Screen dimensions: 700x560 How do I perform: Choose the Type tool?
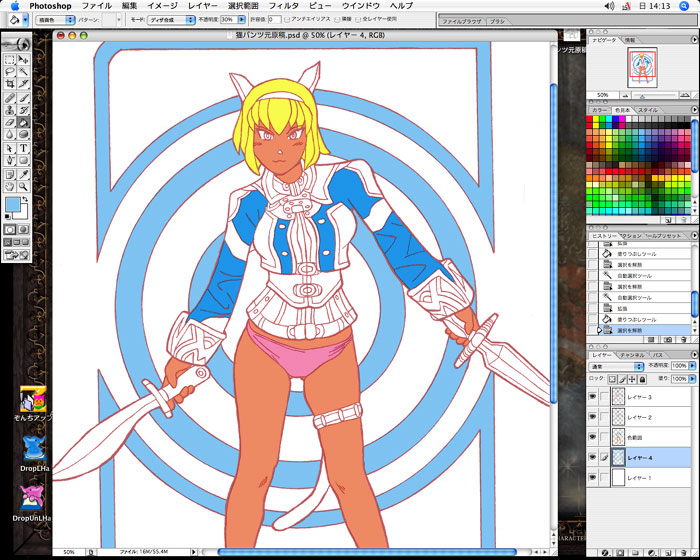23,148
